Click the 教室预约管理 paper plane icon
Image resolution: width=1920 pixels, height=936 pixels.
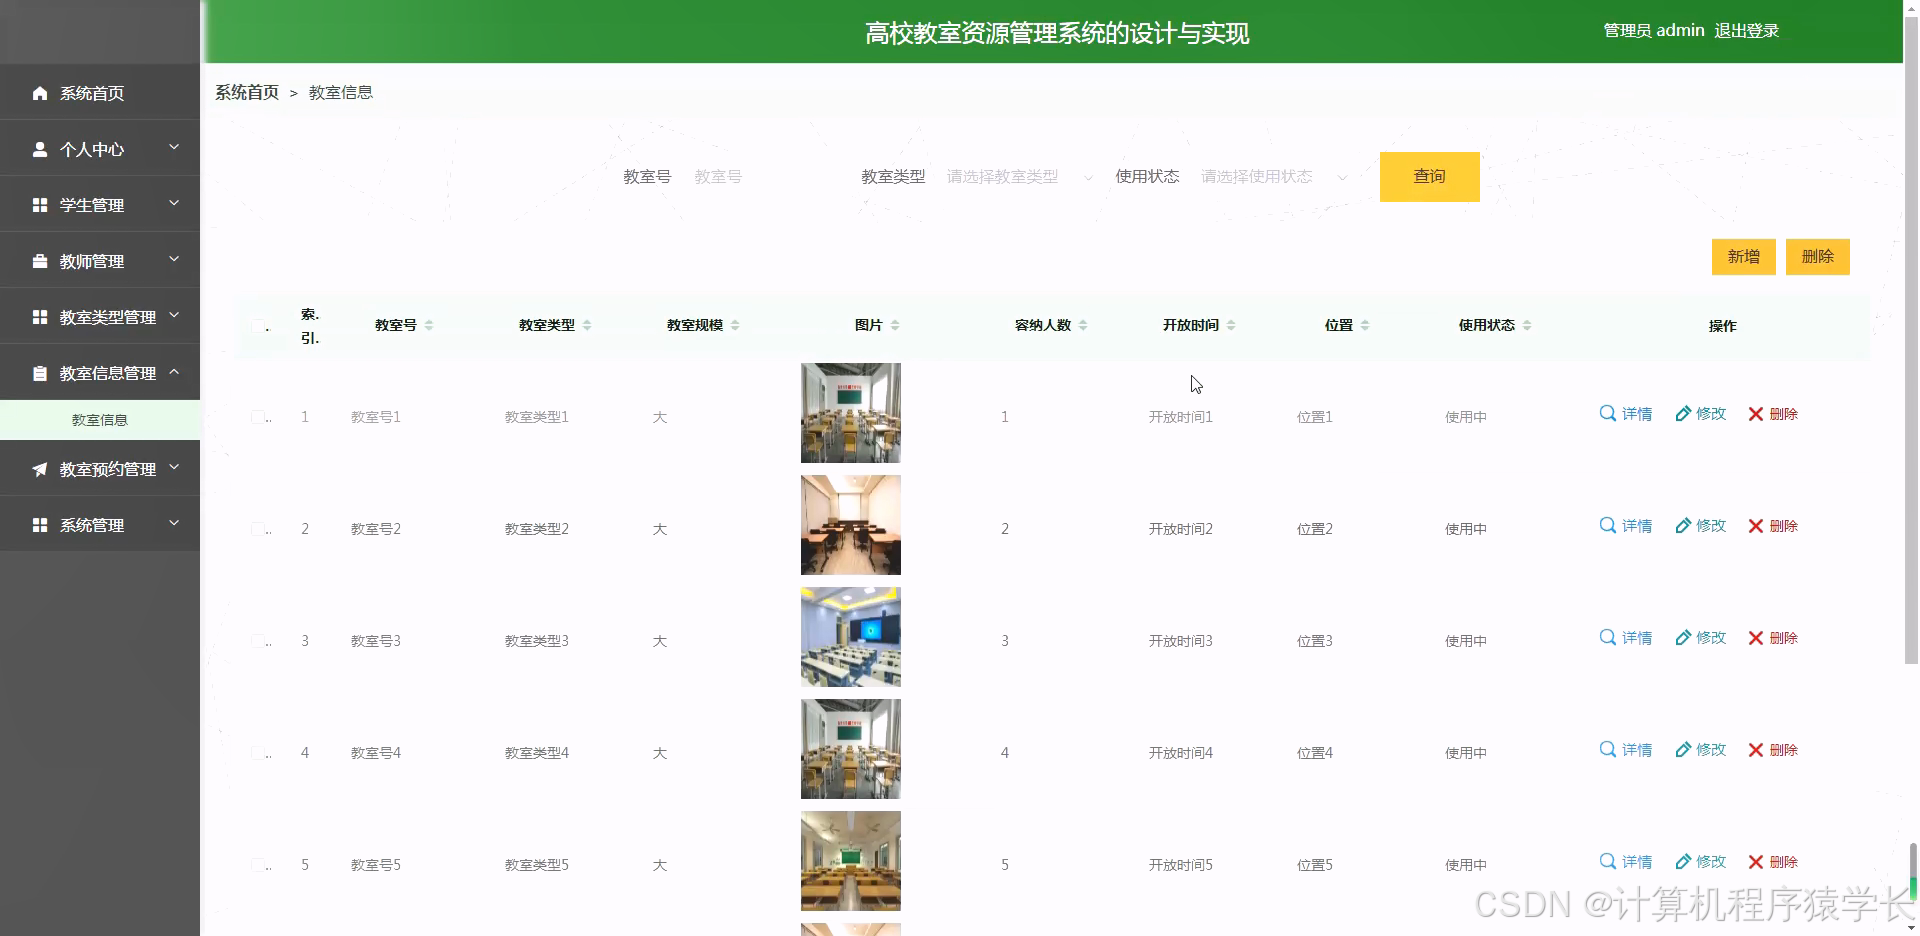click(x=40, y=468)
